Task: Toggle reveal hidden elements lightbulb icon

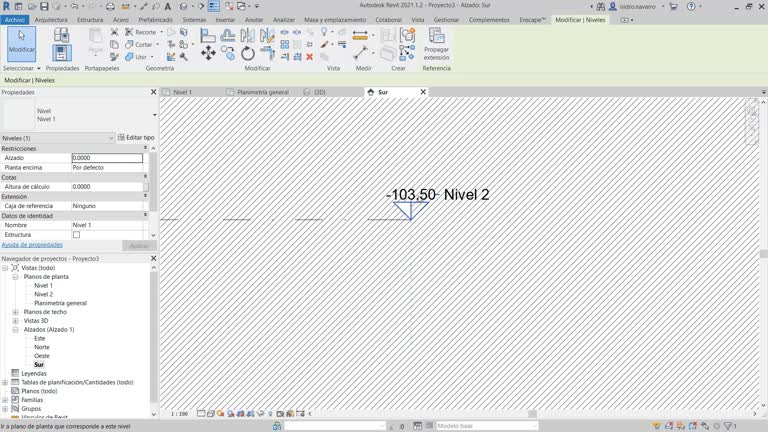Action: [x=270, y=413]
